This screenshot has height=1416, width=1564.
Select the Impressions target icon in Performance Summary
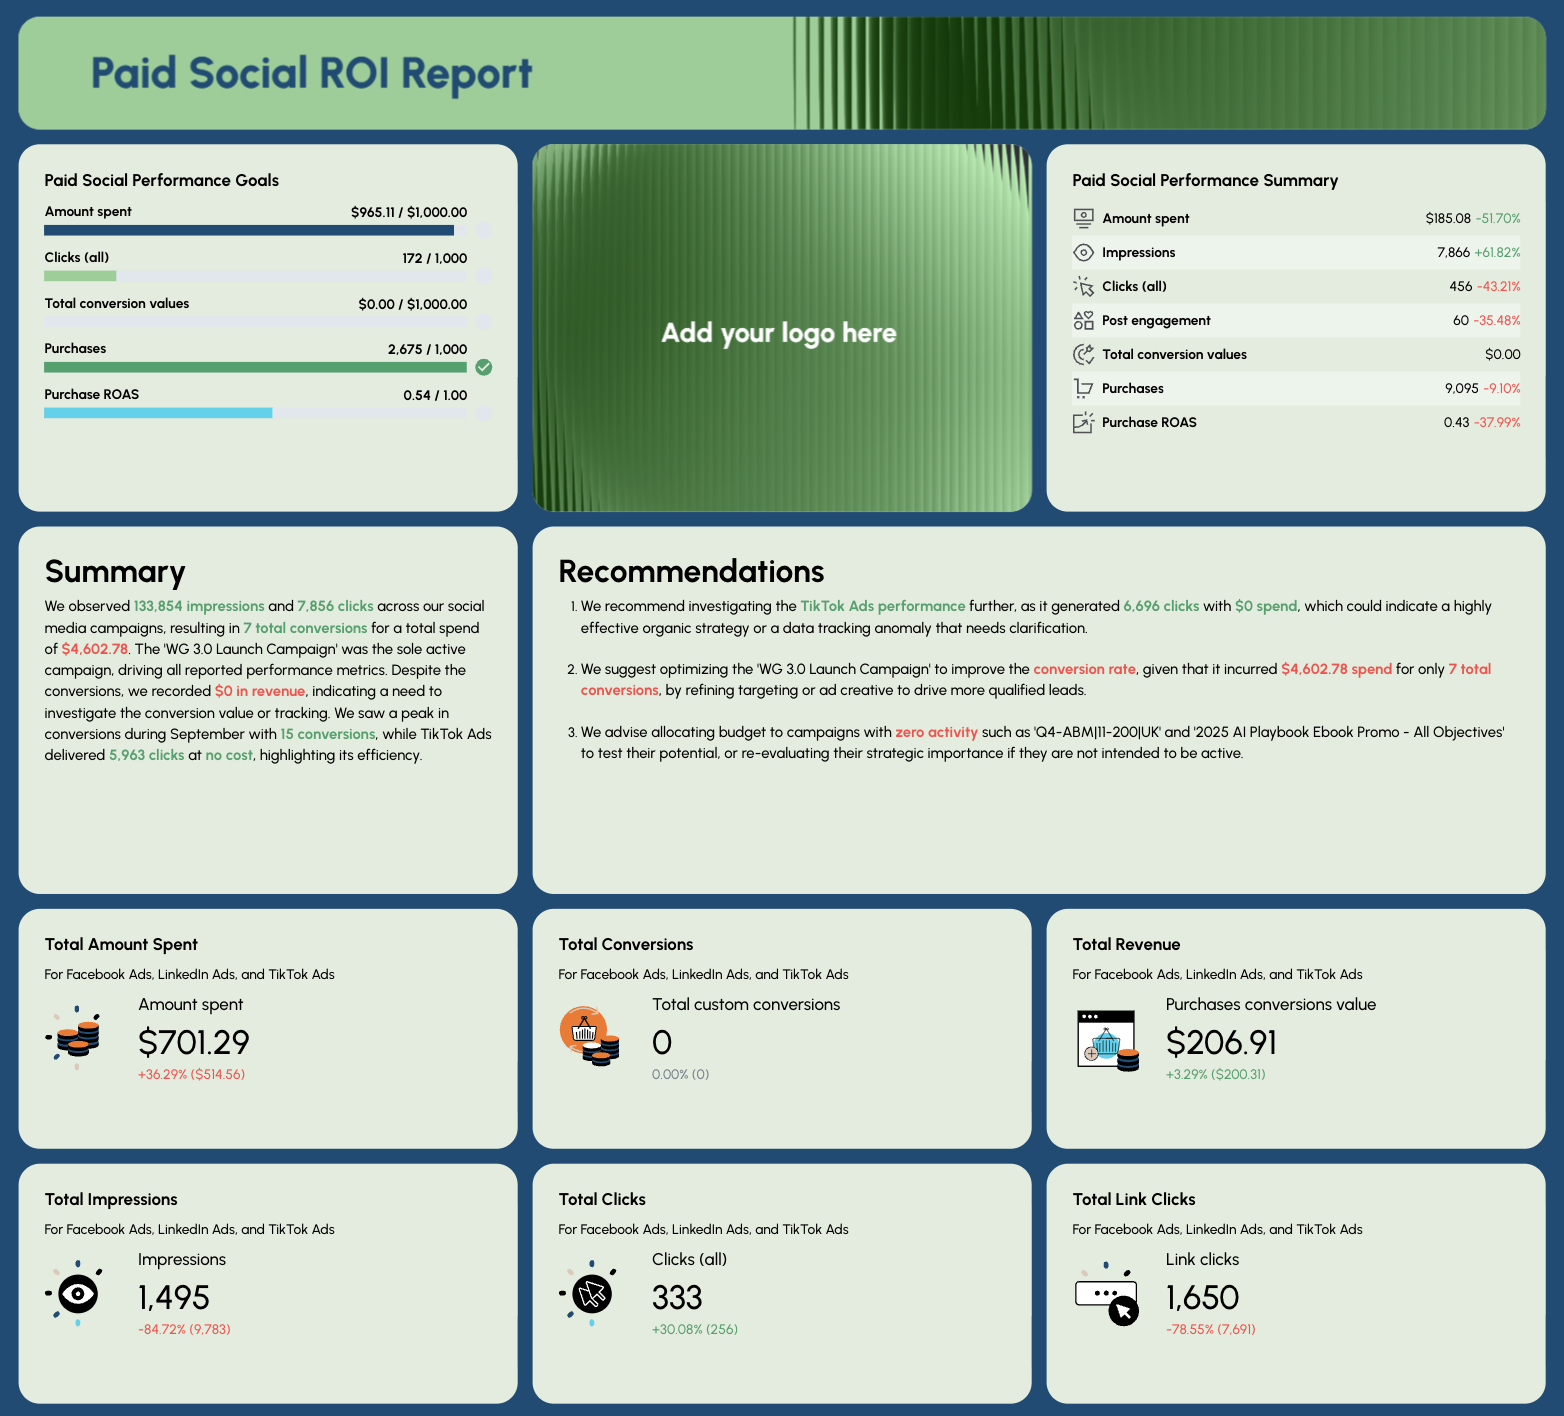(1083, 252)
